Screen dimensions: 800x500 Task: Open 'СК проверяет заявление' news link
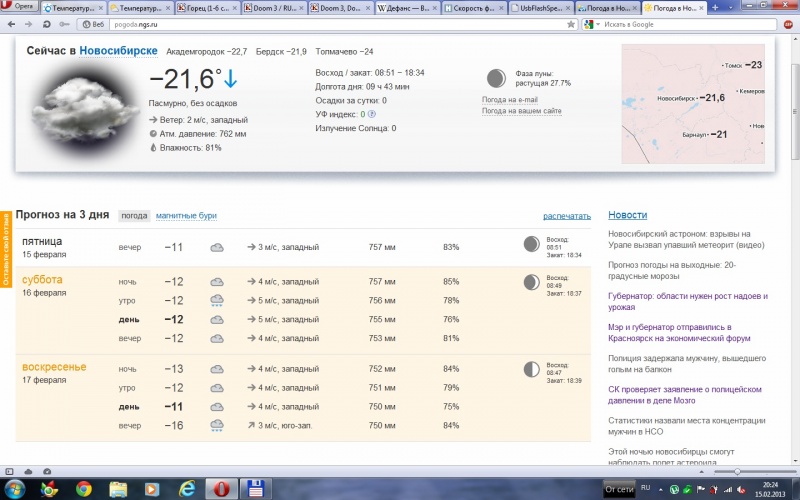click(x=685, y=395)
